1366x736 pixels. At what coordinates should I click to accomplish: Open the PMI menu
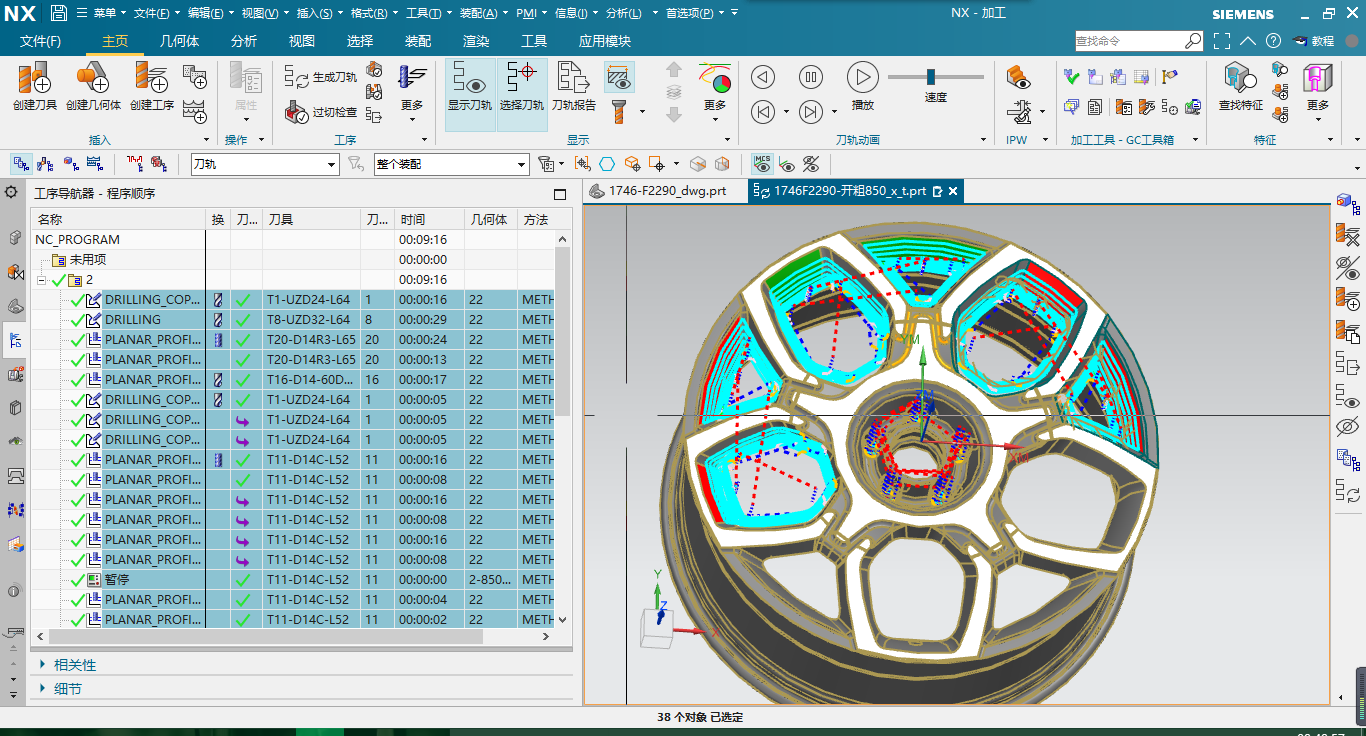point(530,13)
